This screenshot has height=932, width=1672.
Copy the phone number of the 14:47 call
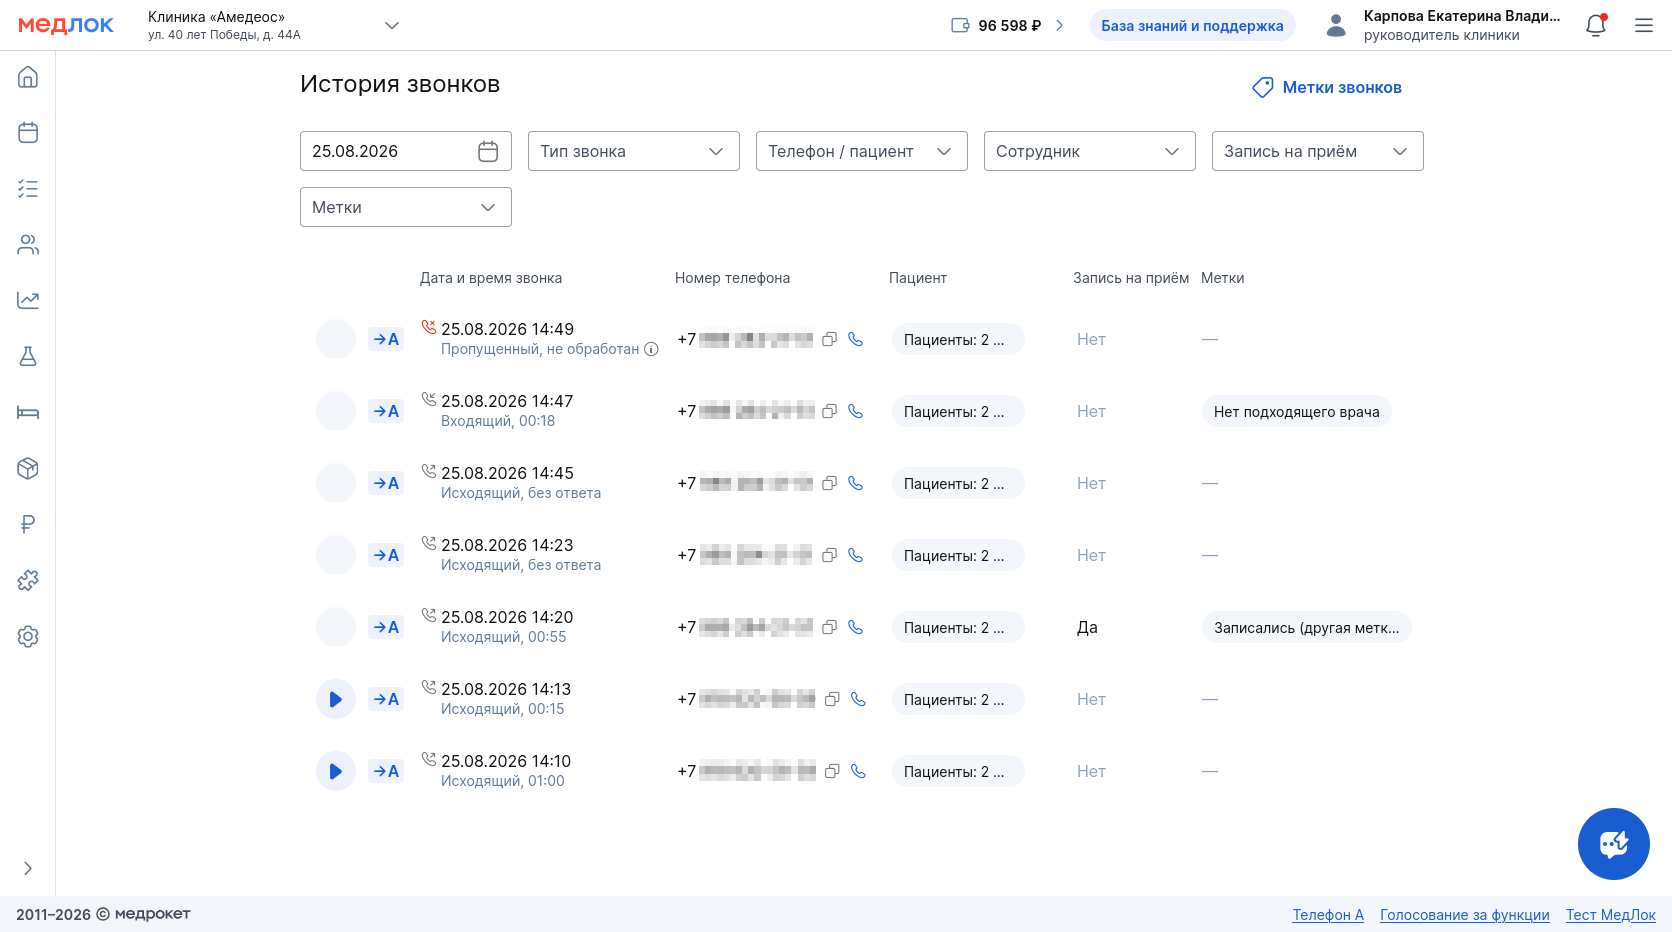click(829, 411)
